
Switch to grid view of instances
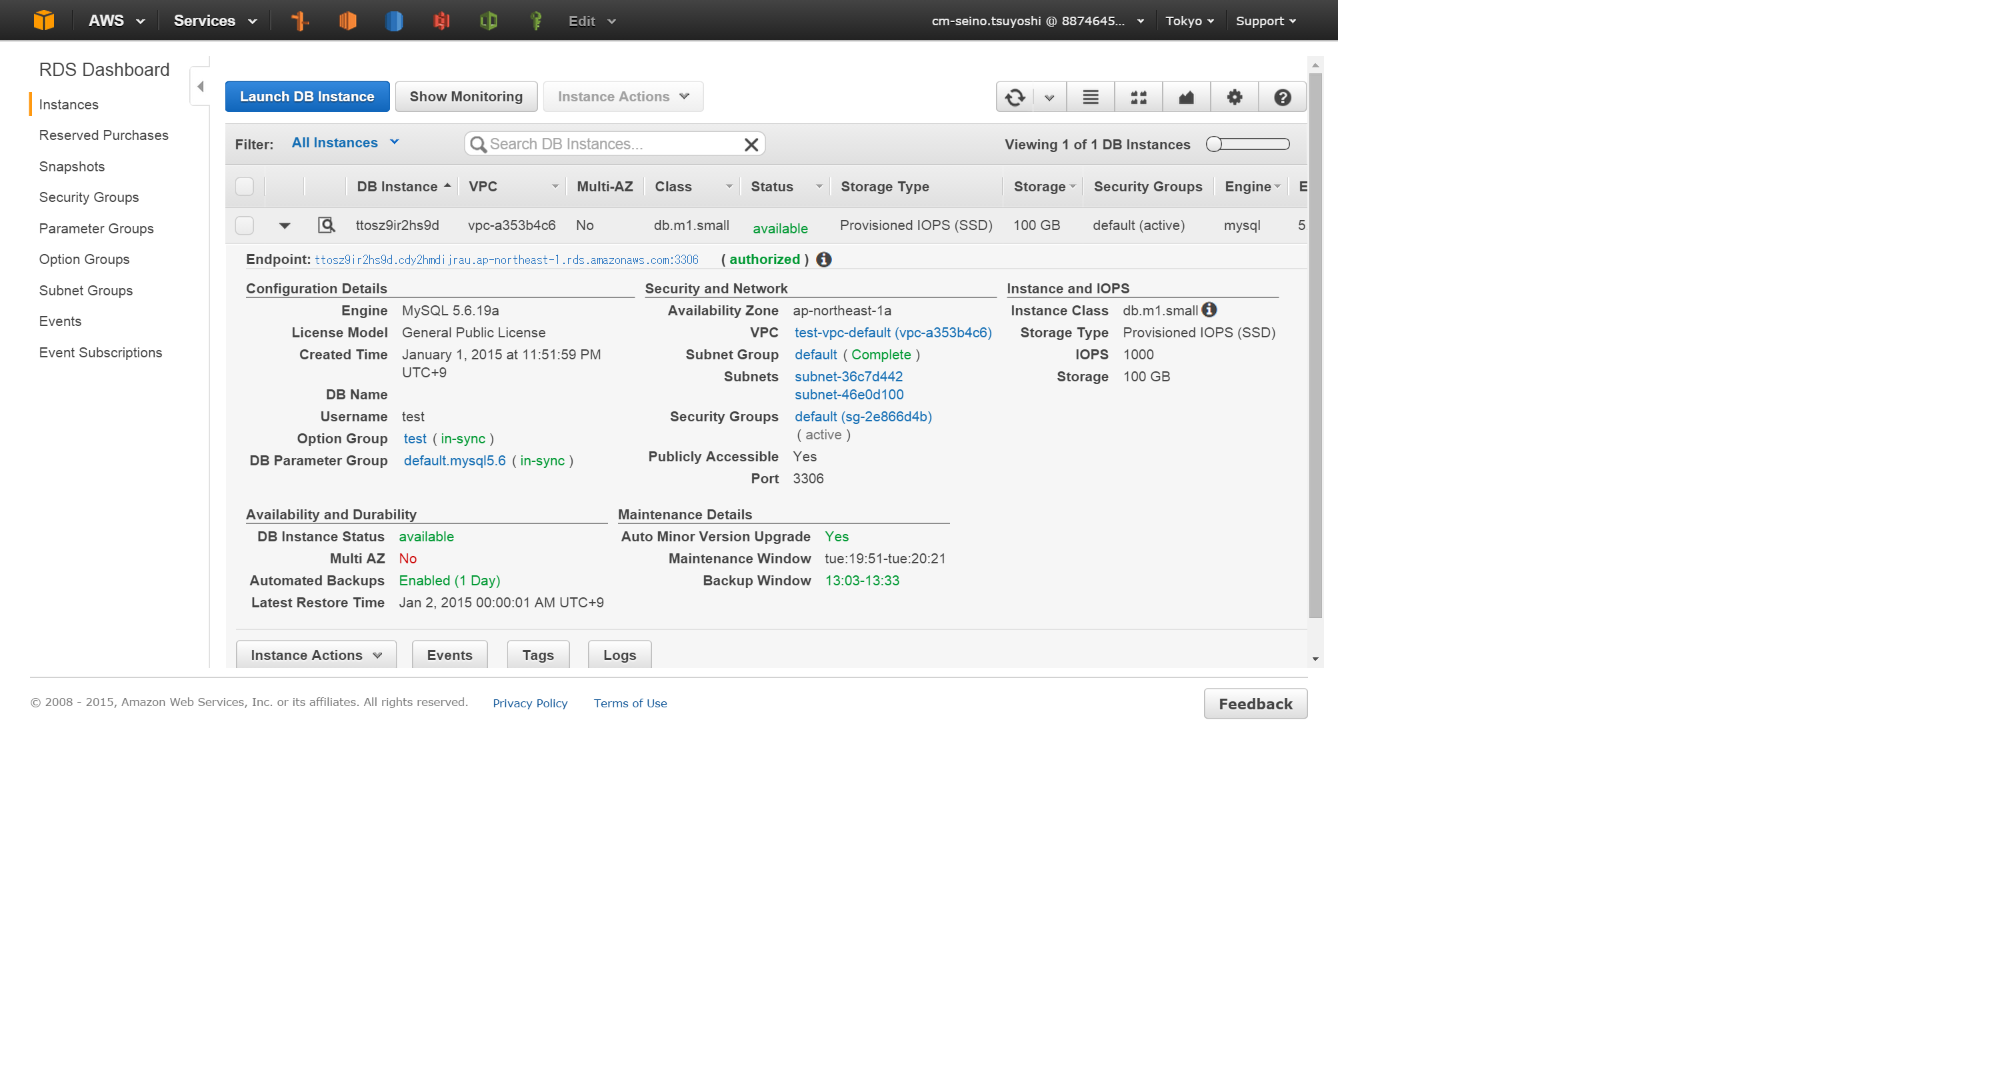1137,96
